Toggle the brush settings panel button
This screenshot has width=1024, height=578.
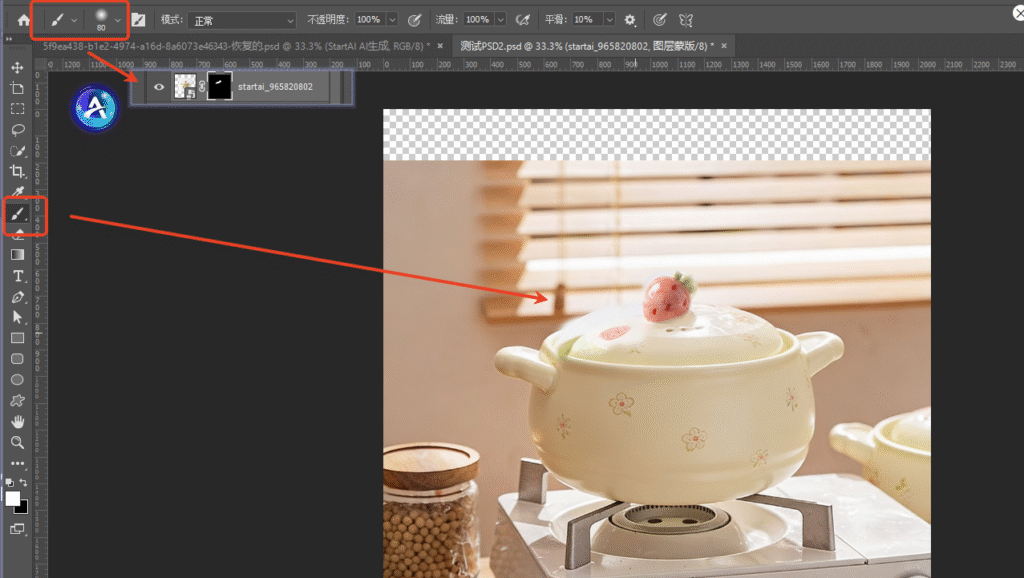[138, 20]
